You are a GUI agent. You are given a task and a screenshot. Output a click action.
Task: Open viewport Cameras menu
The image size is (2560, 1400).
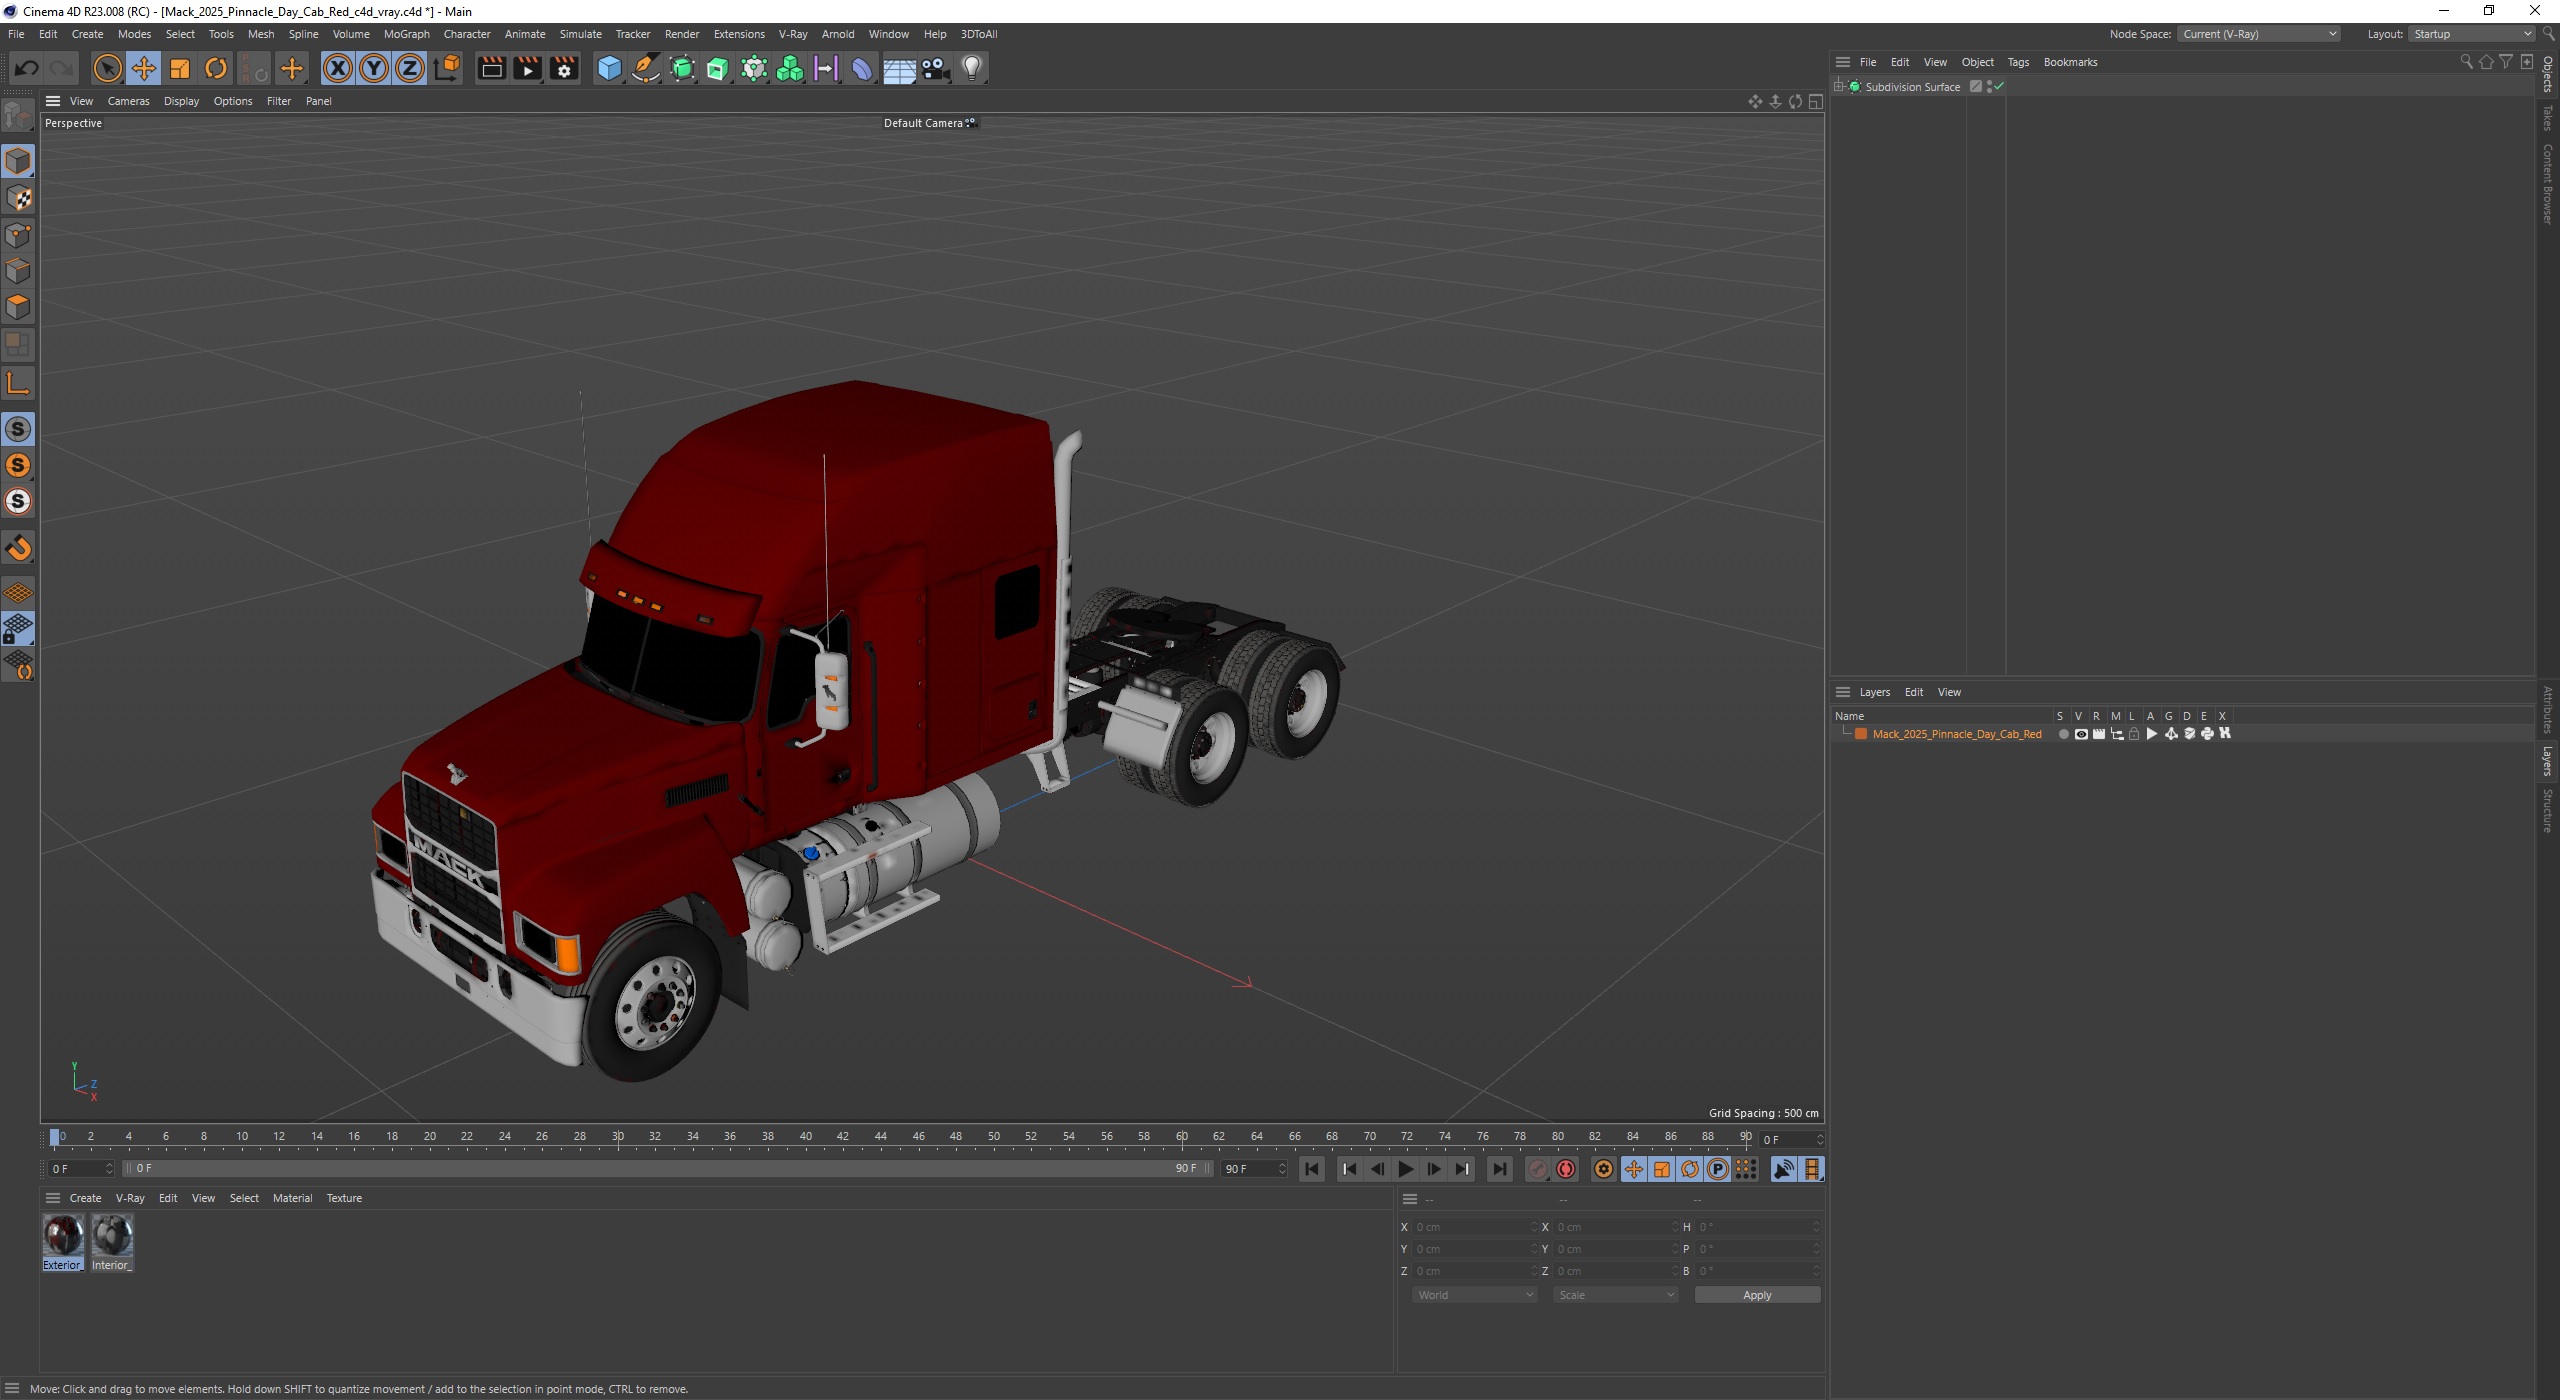tap(128, 101)
